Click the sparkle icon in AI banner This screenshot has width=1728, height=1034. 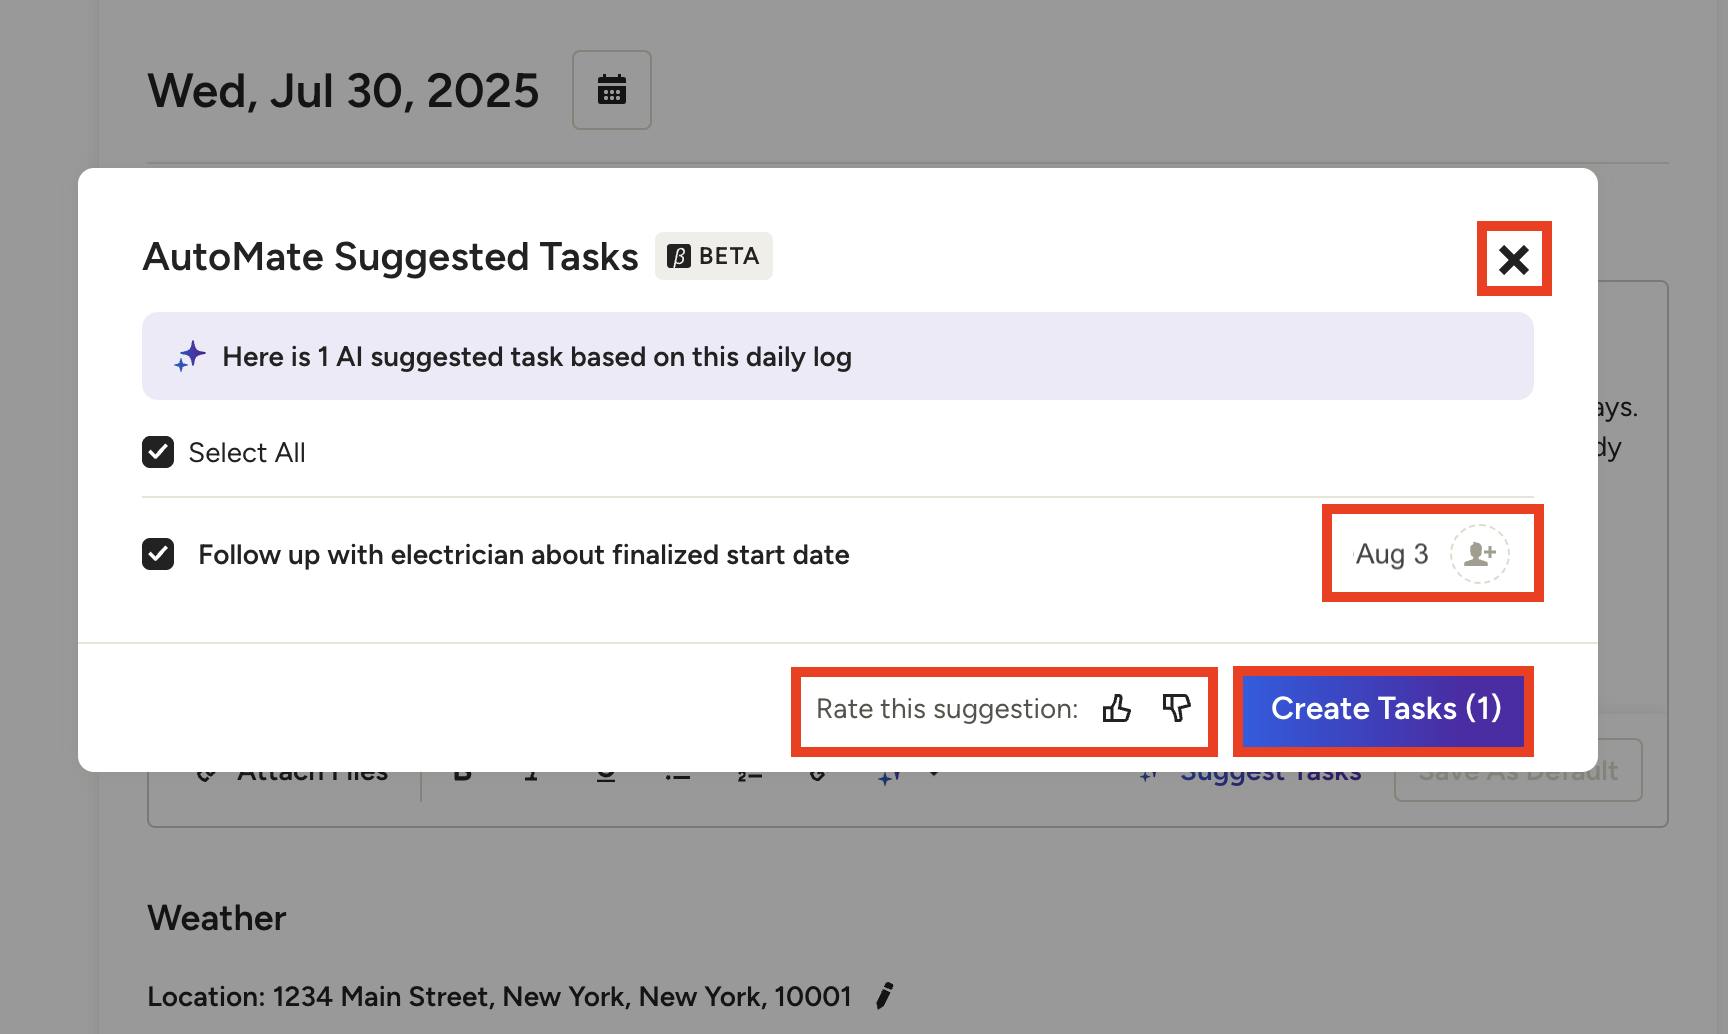(189, 357)
